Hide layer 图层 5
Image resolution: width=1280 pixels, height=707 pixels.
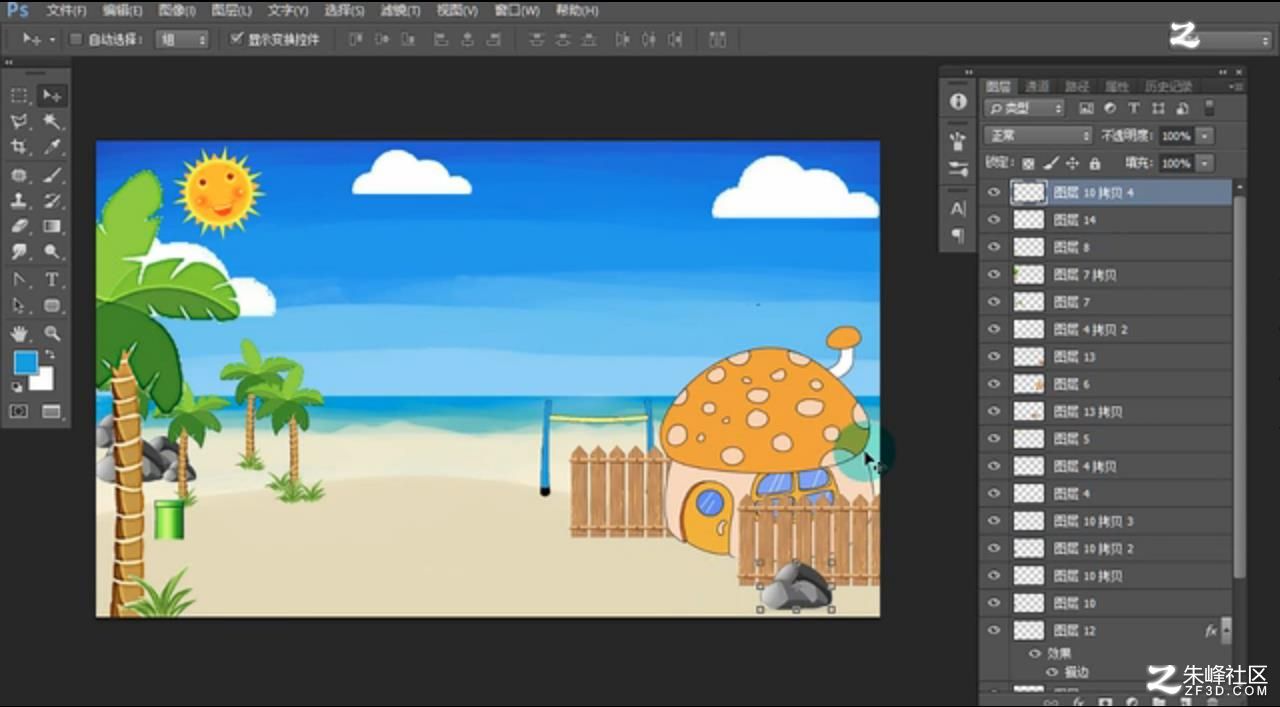(x=993, y=439)
